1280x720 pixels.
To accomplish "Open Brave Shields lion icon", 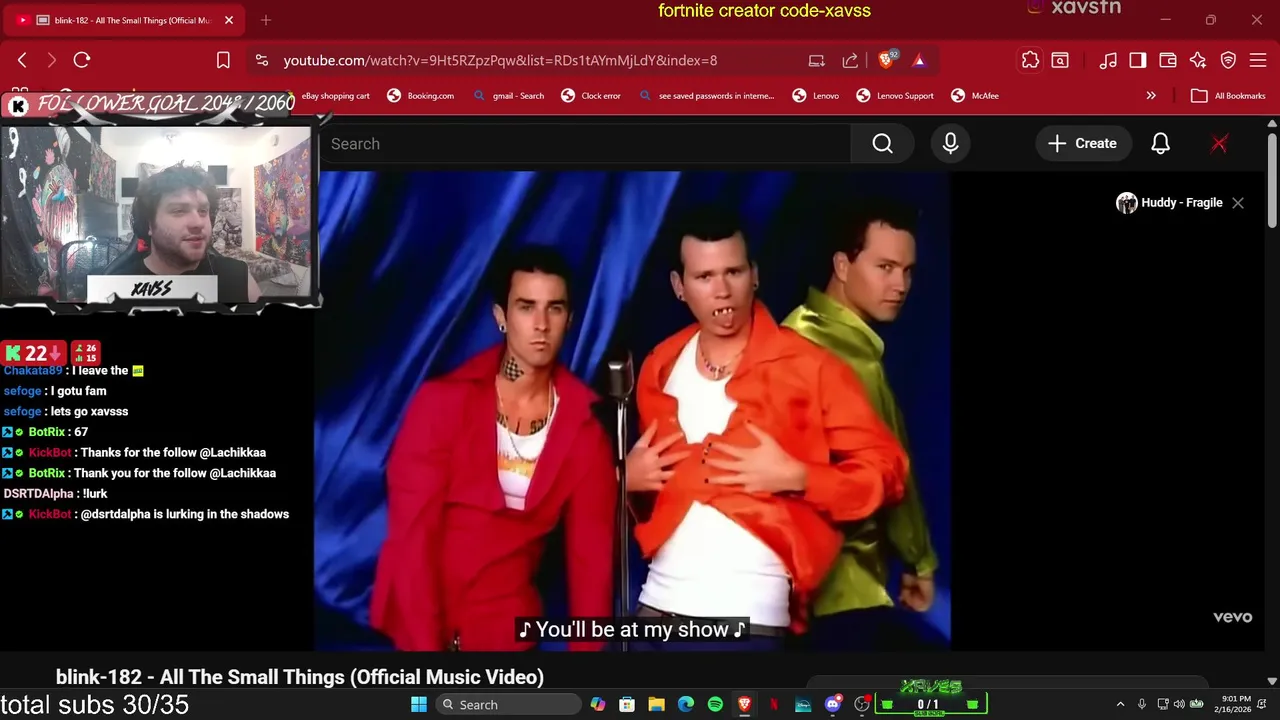I will coord(887,60).
